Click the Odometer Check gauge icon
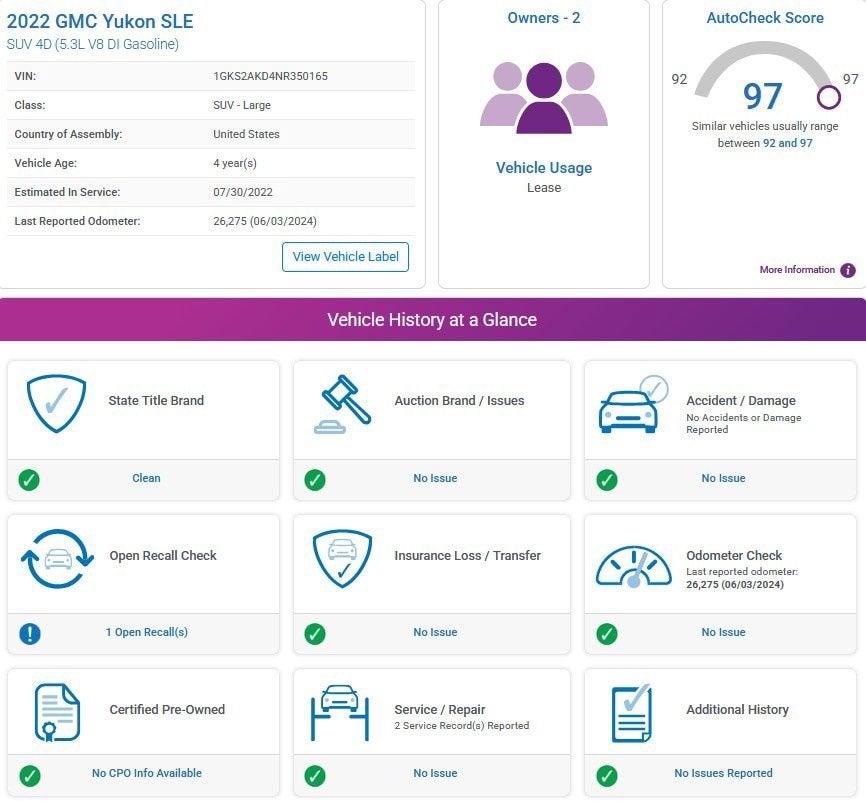Viewport: 866px width, 801px height. click(634, 566)
